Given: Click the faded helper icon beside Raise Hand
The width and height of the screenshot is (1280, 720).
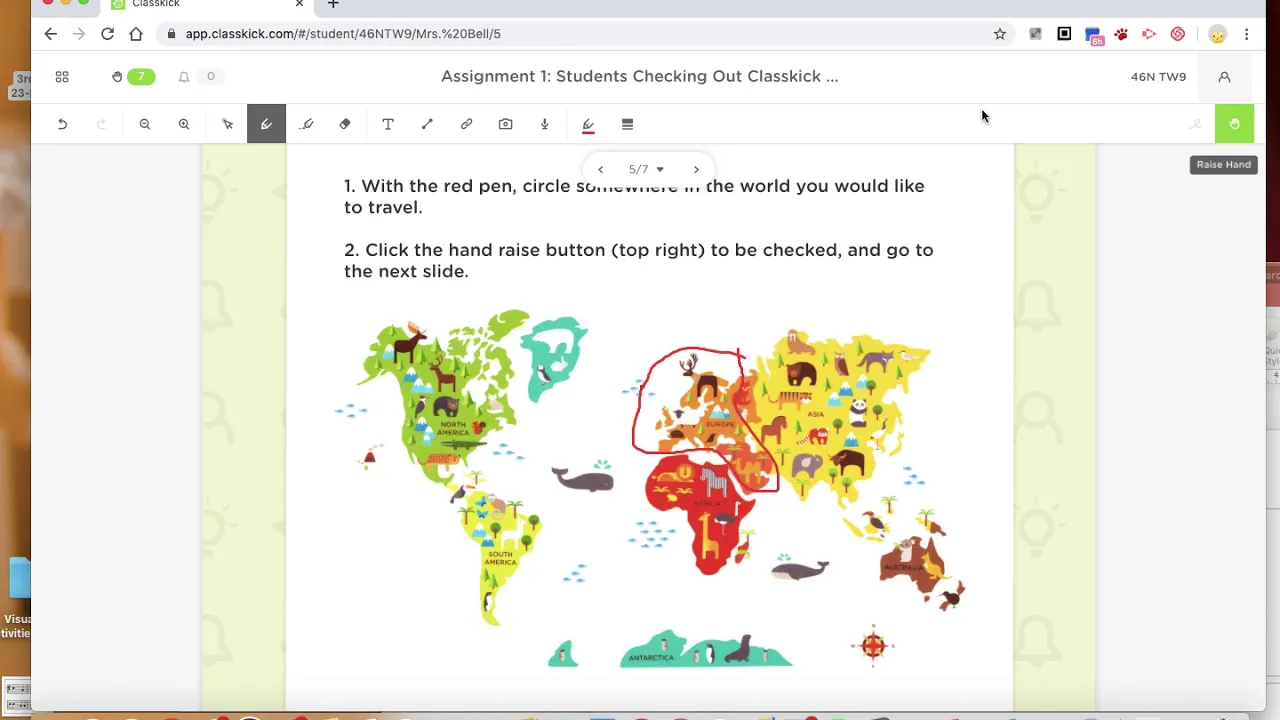Looking at the screenshot, I should pyautogui.click(x=1196, y=124).
